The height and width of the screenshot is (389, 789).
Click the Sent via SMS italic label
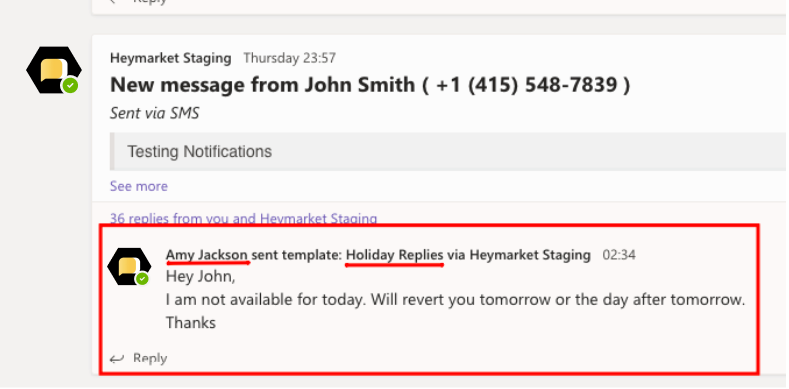(154, 113)
